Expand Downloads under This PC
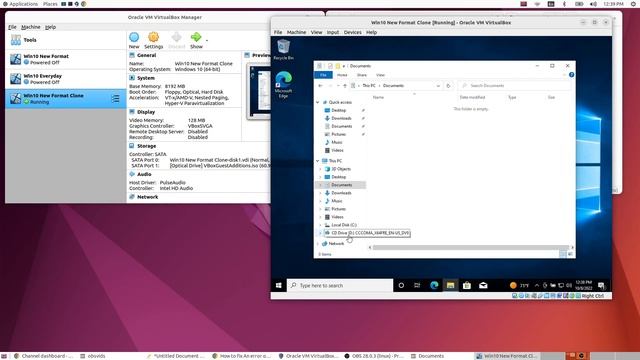The height and width of the screenshot is (360, 640). click(x=320, y=193)
